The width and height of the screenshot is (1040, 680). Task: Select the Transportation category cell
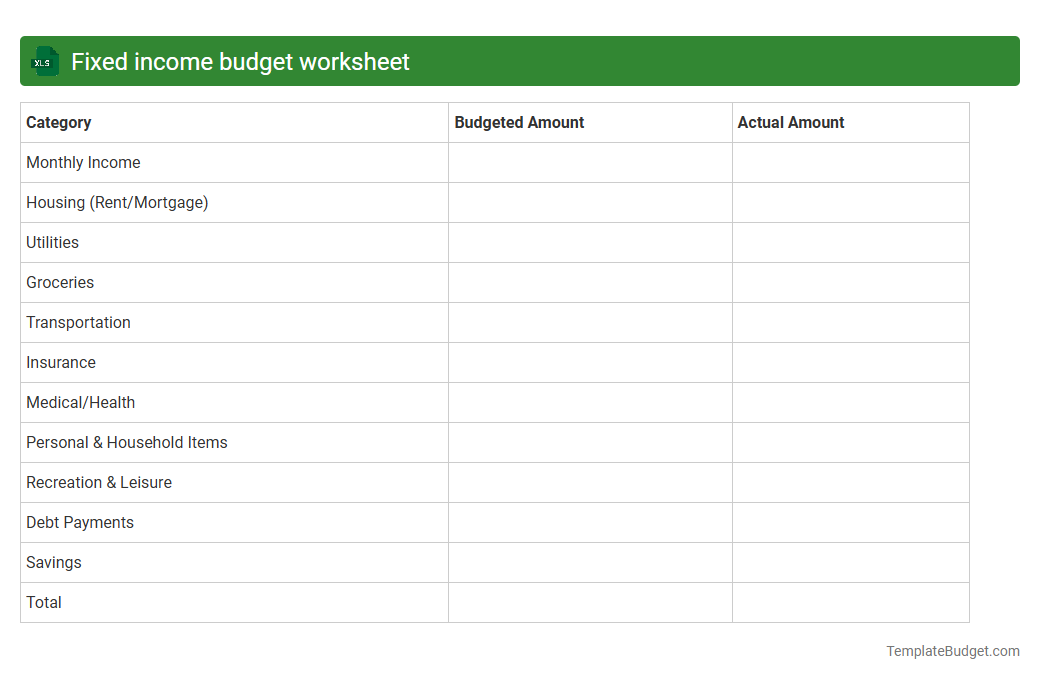point(78,322)
